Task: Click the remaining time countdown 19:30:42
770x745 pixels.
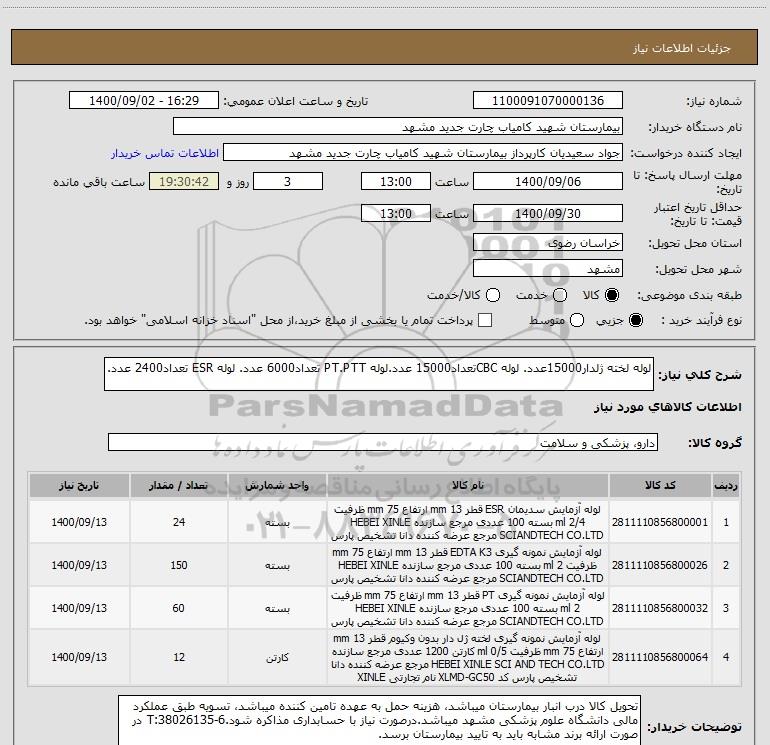Action: (x=184, y=181)
